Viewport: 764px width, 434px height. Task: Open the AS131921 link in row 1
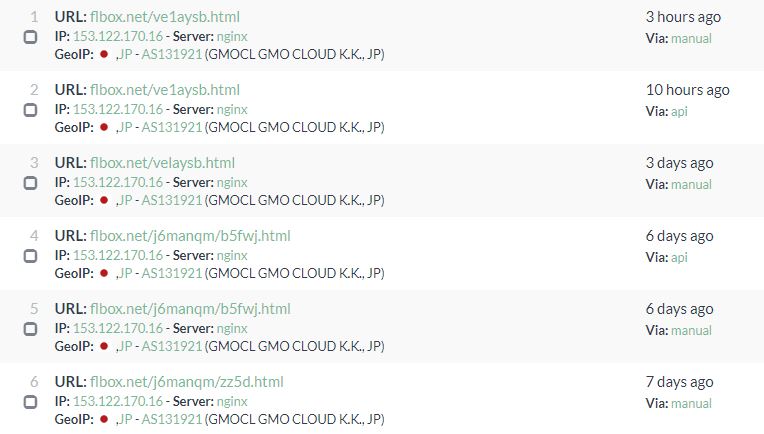(171, 54)
